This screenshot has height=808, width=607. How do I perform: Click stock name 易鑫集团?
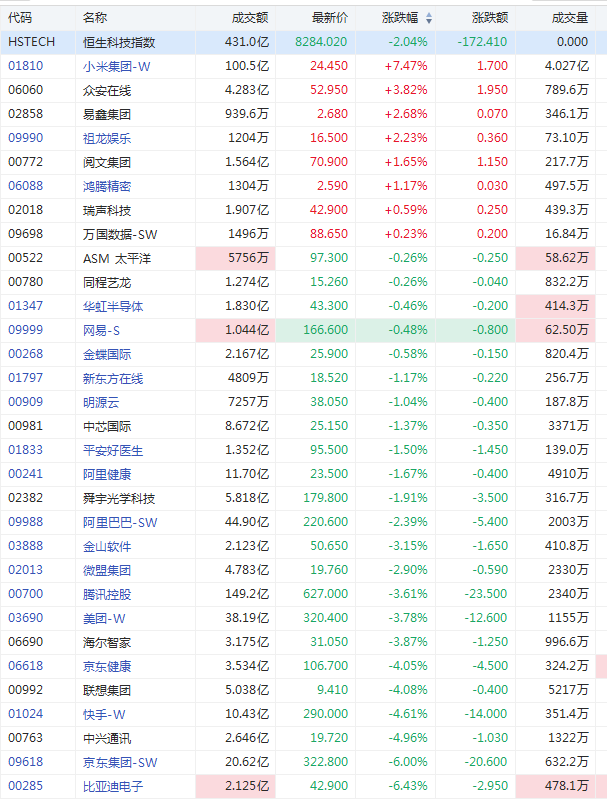(107, 114)
